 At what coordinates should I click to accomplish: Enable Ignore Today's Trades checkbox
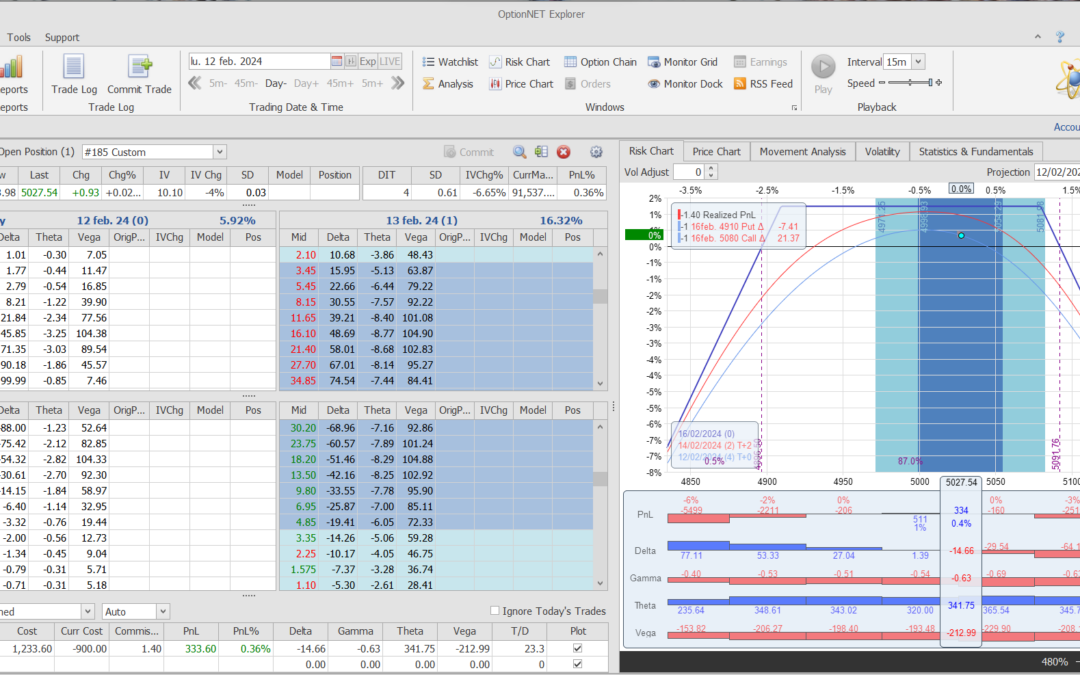point(496,611)
